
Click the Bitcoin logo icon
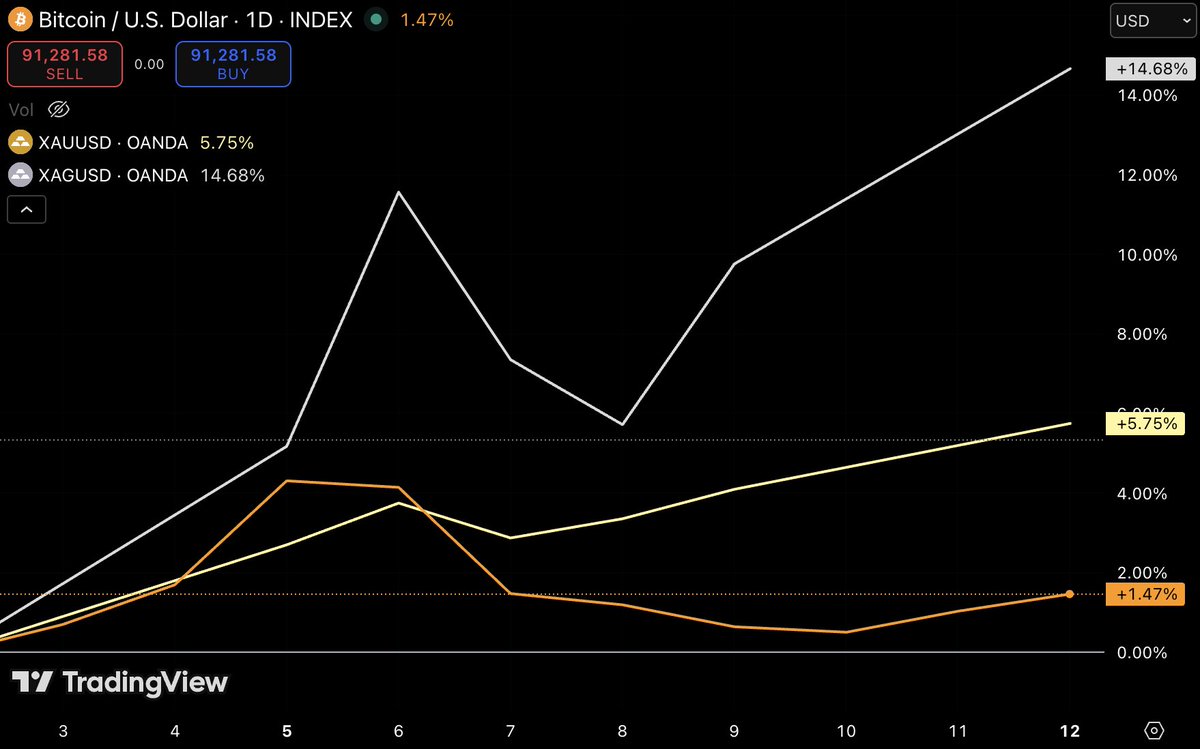(19, 19)
